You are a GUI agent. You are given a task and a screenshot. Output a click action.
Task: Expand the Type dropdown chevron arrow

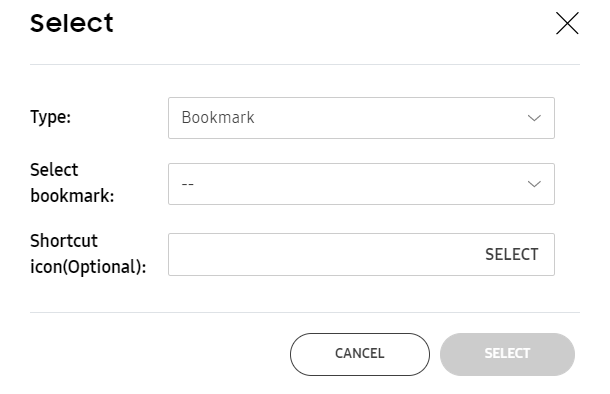tap(534, 118)
